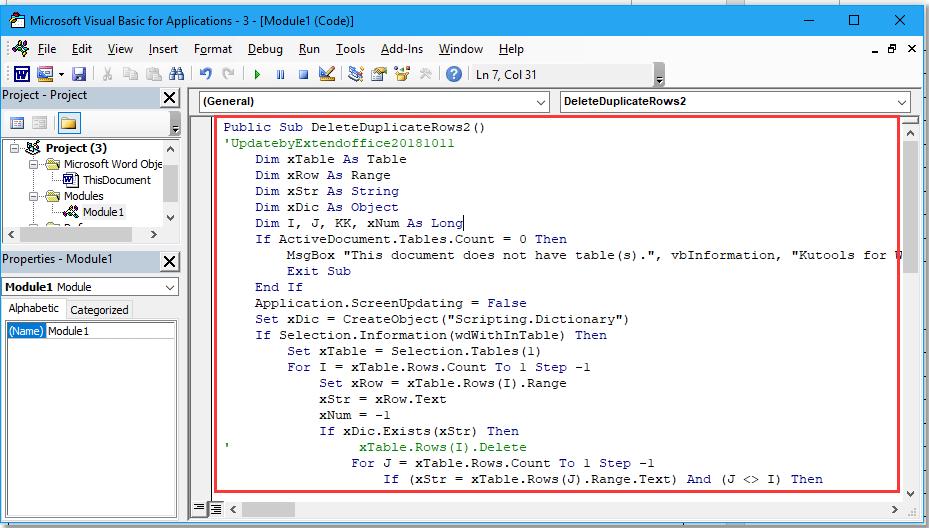Open the File menu
Screen dimensions: 929x528
[x=47, y=49]
